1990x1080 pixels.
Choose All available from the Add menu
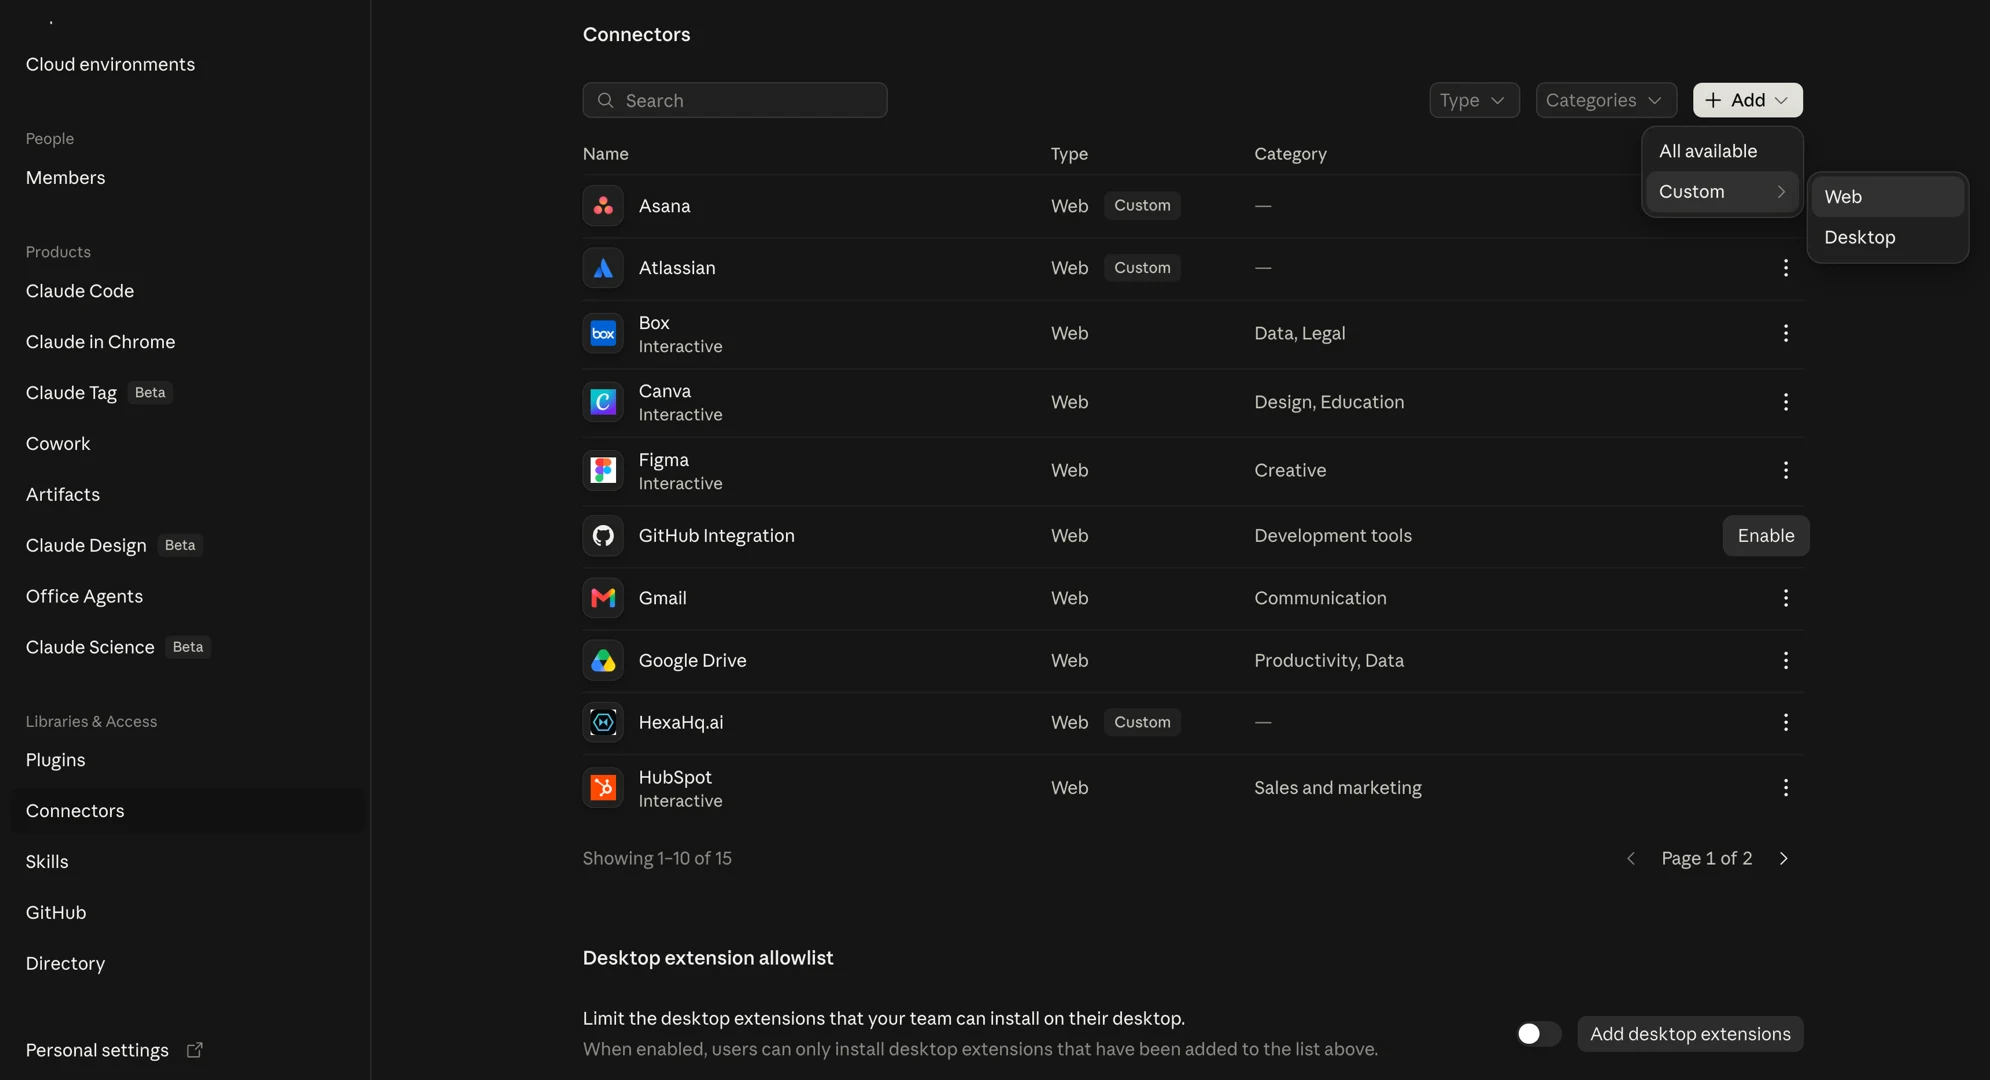pos(1722,151)
